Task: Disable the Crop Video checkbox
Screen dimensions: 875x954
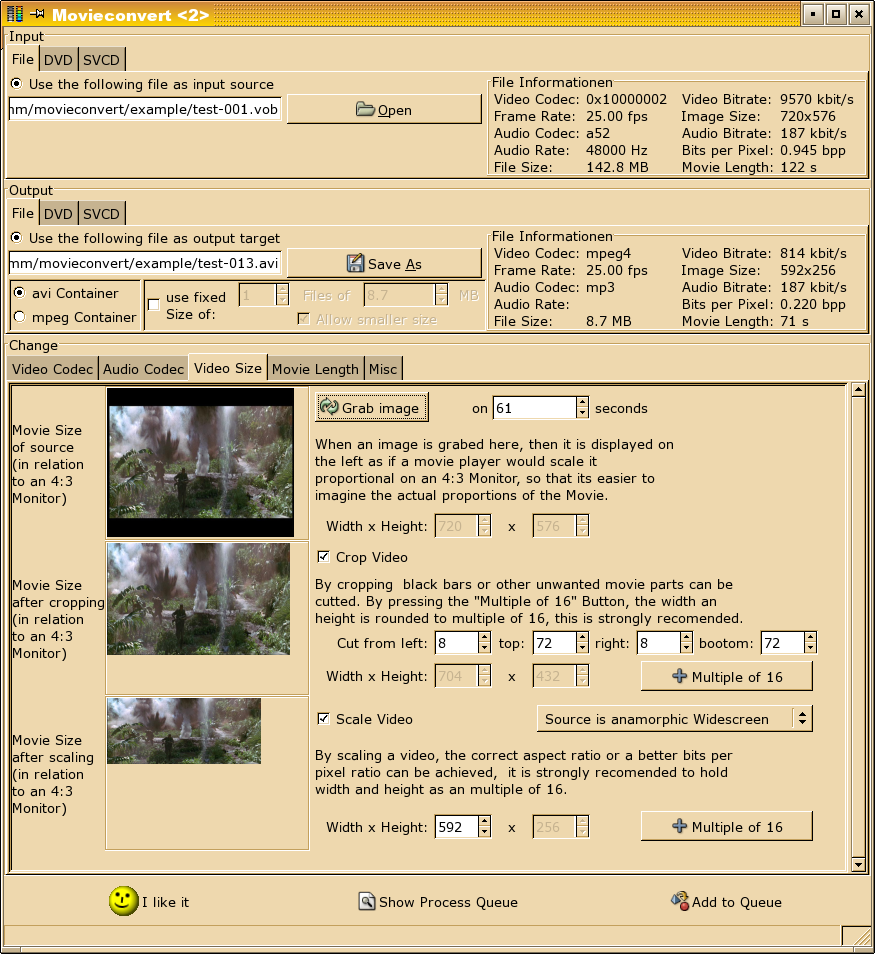Action: coord(324,557)
